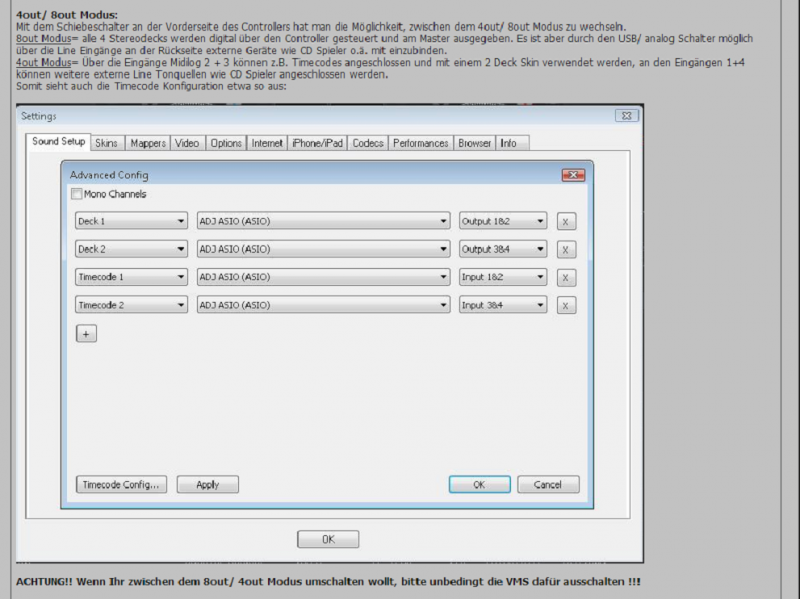Confirm Settings with the bottom OK button
Viewport: 800px width, 599px height.
(327, 539)
